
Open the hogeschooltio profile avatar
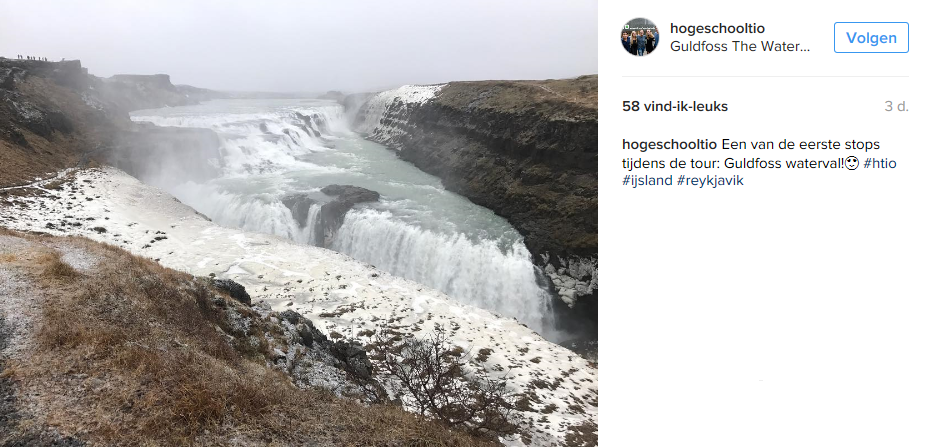tap(639, 37)
